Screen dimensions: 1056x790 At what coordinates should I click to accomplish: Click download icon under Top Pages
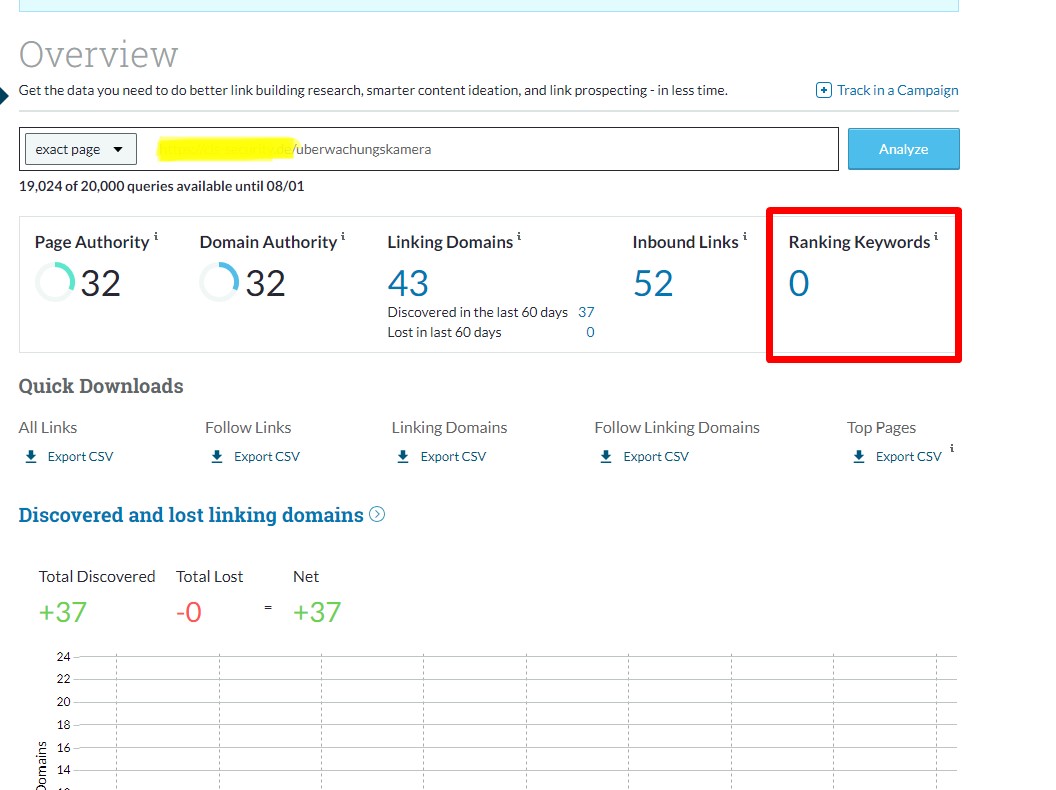tap(859, 457)
